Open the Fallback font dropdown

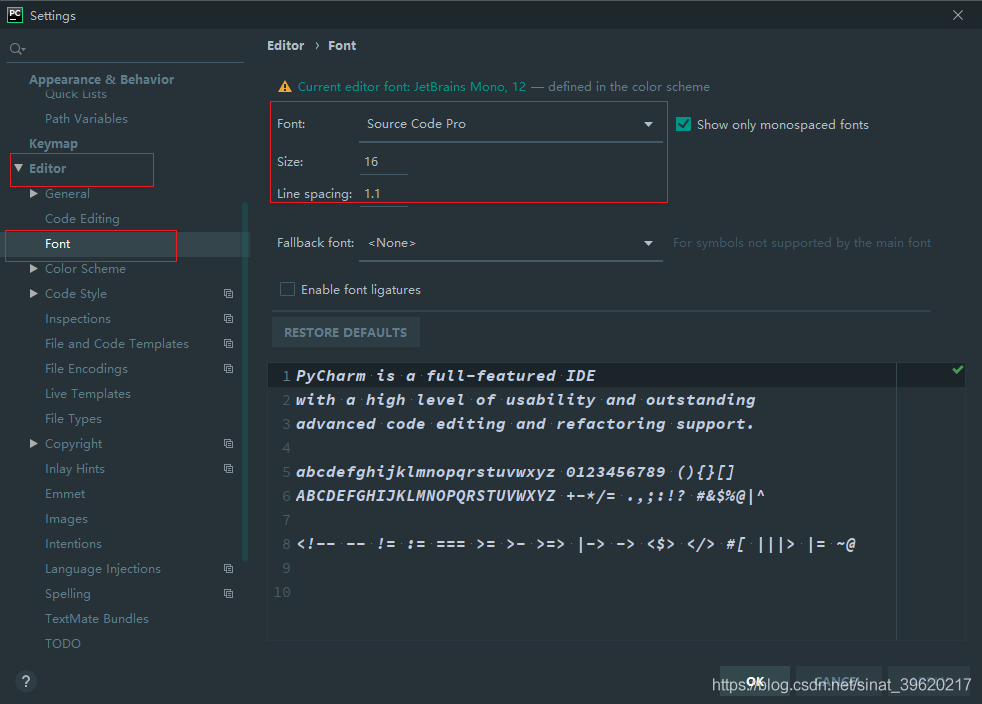pyautogui.click(x=510, y=243)
